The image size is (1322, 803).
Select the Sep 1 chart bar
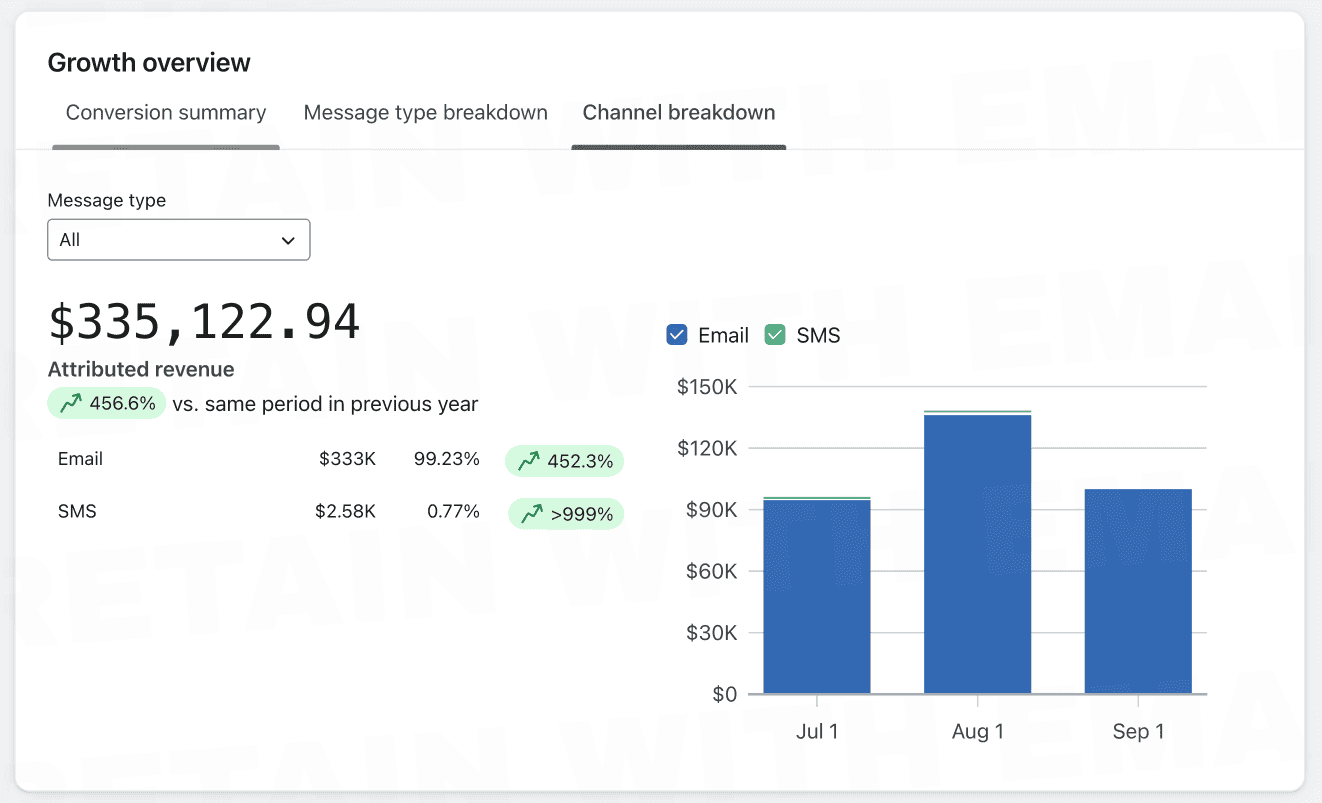(x=1138, y=591)
